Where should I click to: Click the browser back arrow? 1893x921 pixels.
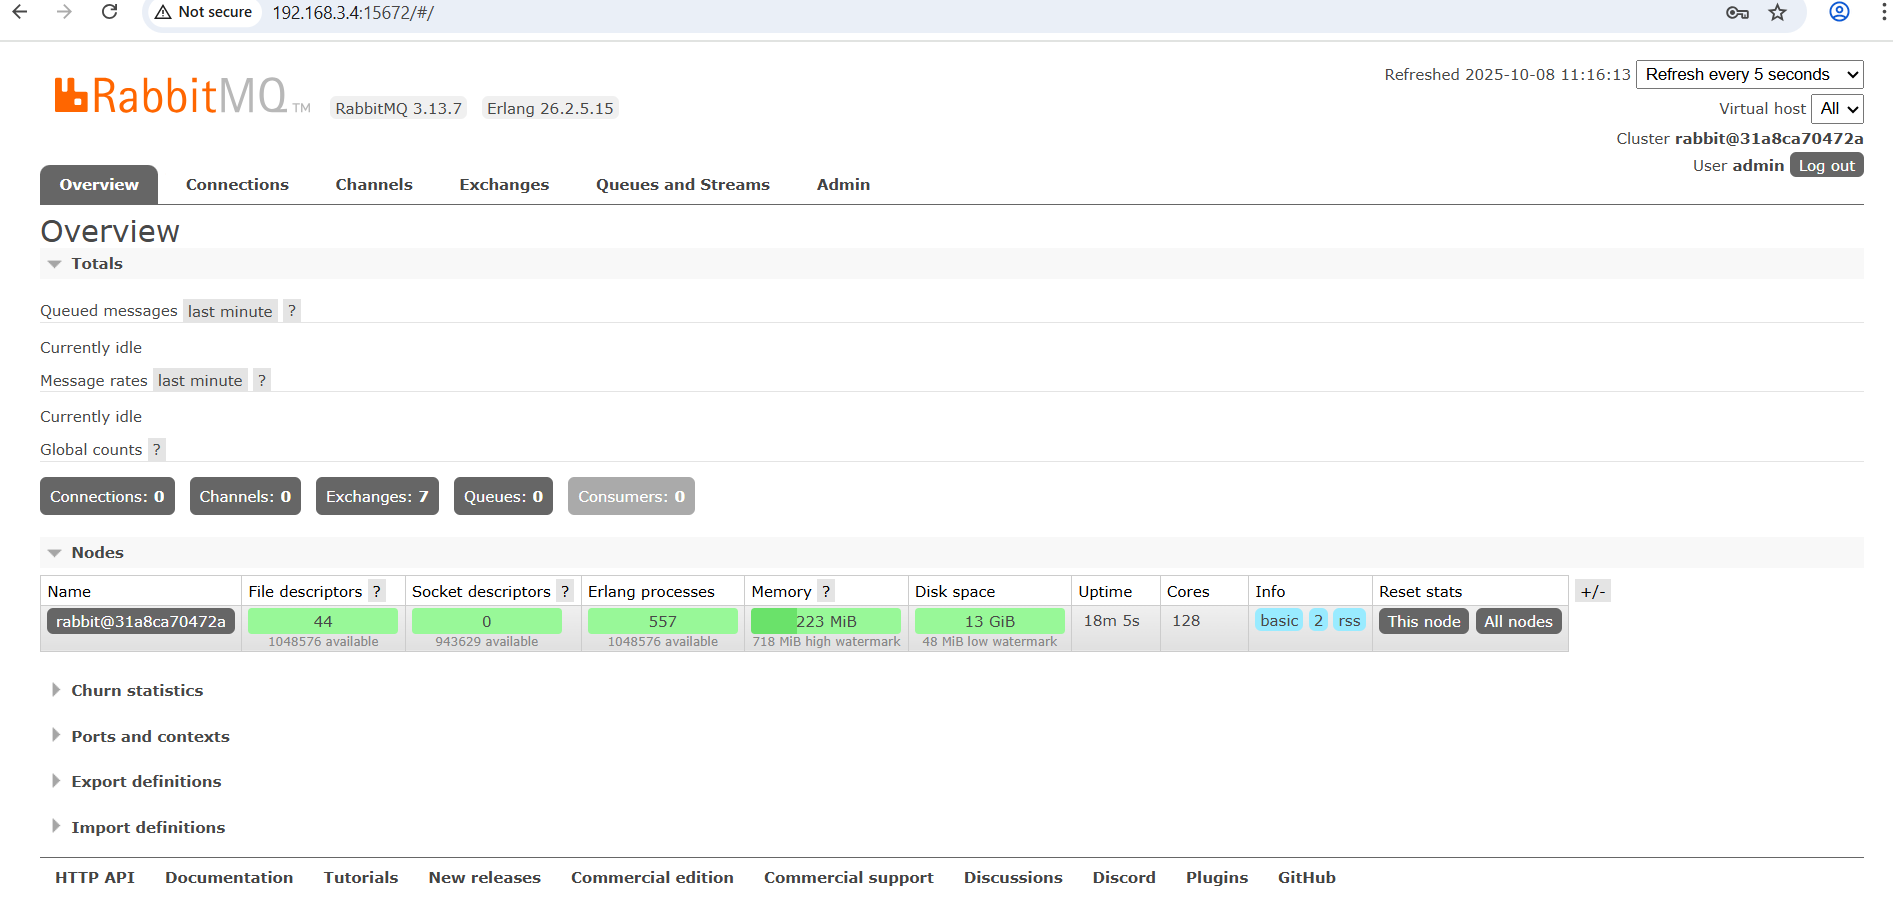[x=20, y=12]
